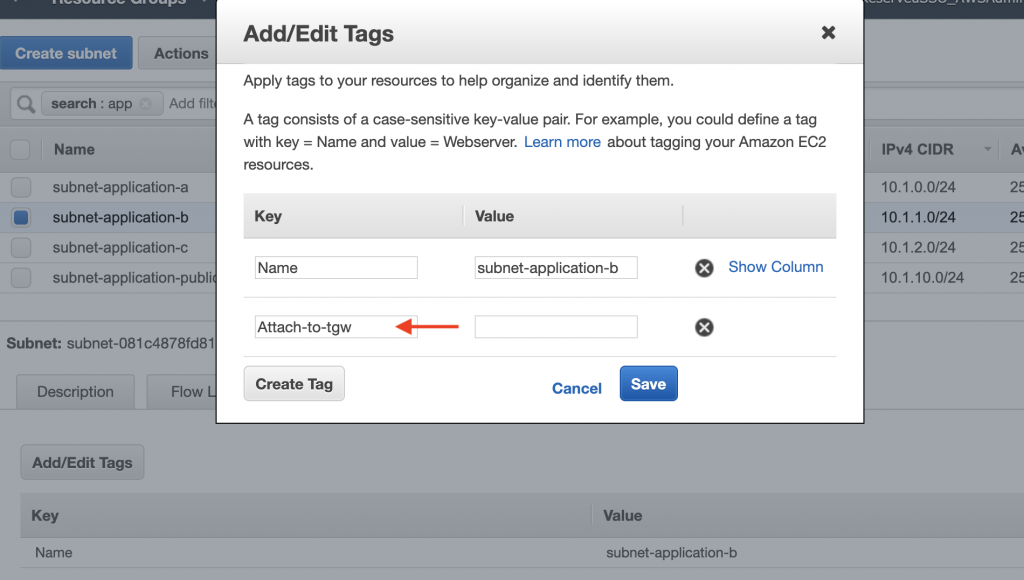The image size is (1024, 580).
Task: Close the Add/Edit Tags dialog
Action: click(828, 32)
